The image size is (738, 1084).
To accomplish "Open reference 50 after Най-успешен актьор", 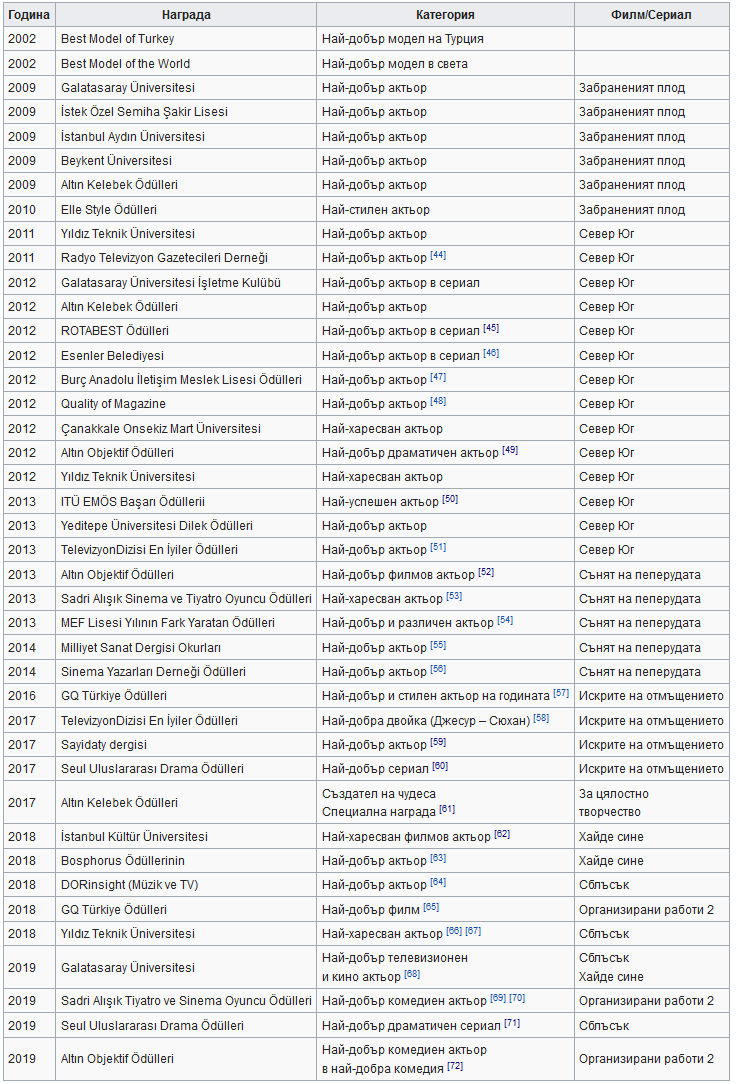I will (x=450, y=499).
